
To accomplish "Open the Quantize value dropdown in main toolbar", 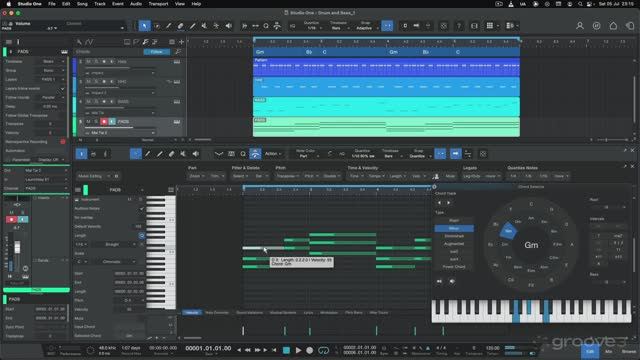I will [313, 28].
